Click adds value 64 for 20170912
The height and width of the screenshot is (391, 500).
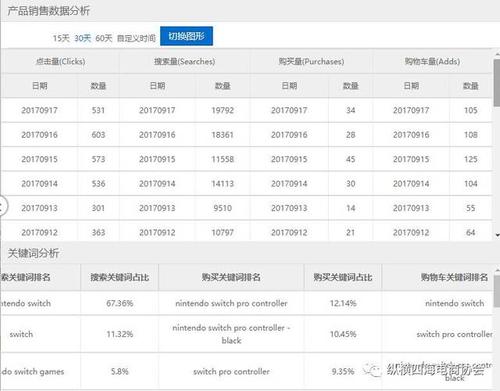pyautogui.click(x=471, y=232)
